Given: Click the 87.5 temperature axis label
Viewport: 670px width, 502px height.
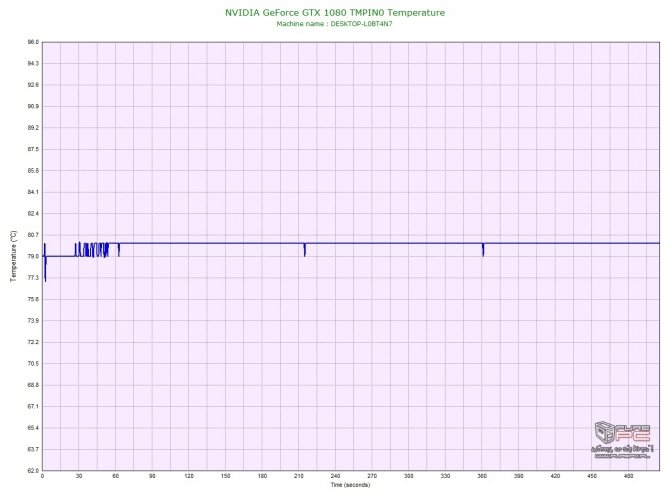Looking at the screenshot, I should click(x=33, y=149).
